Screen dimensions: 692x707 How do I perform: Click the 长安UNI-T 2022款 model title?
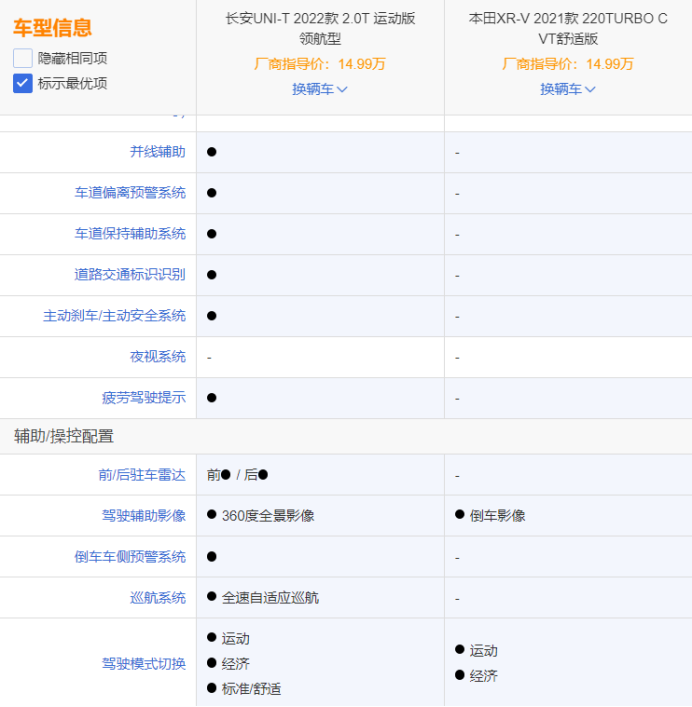tap(320, 28)
